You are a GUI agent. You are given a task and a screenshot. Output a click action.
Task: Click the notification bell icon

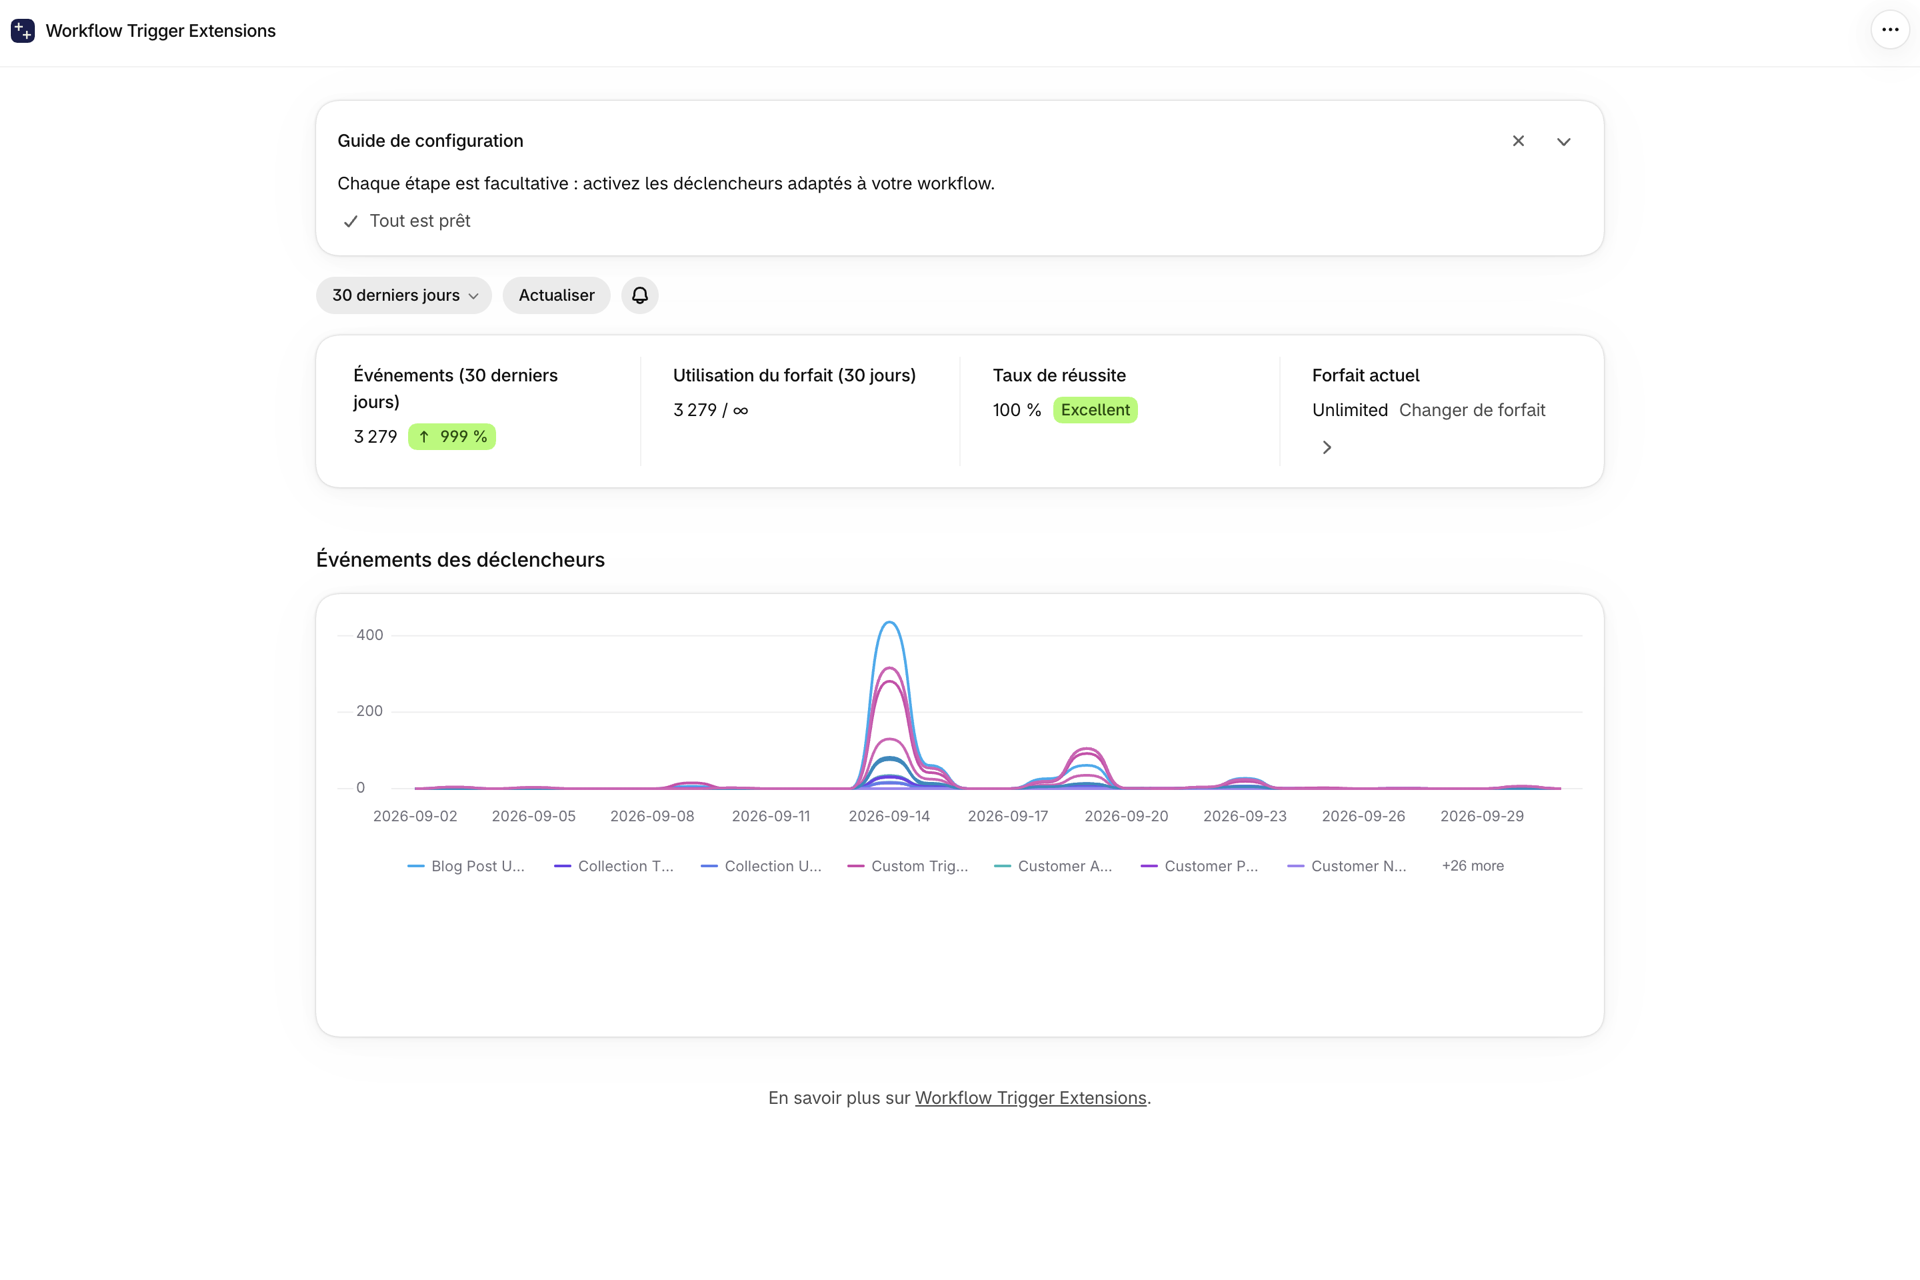tap(640, 295)
